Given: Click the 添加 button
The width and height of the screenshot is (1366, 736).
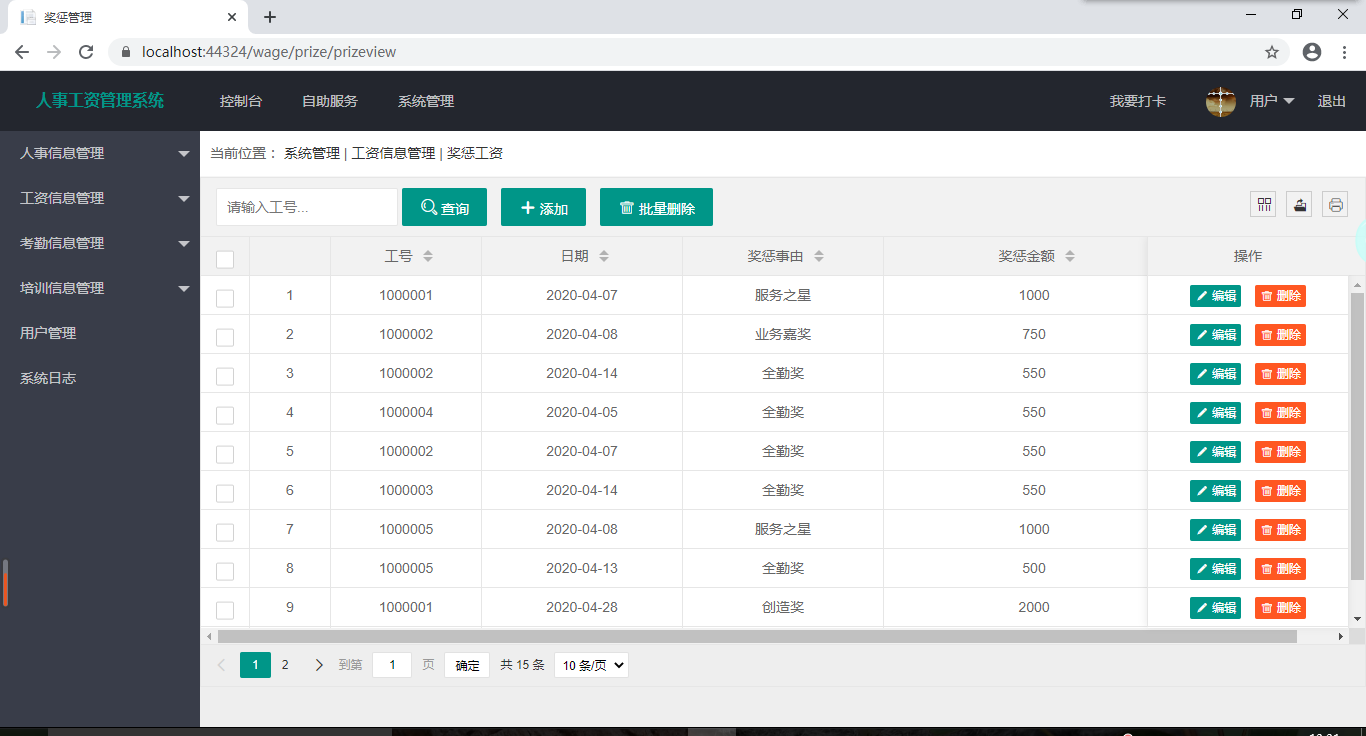Looking at the screenshot, I should [x=543, y=207].
